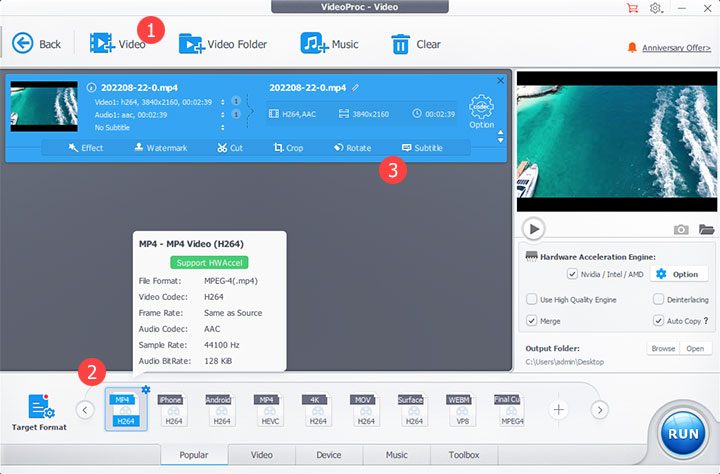Start conversion with RUN button

[x=683, y=434]
